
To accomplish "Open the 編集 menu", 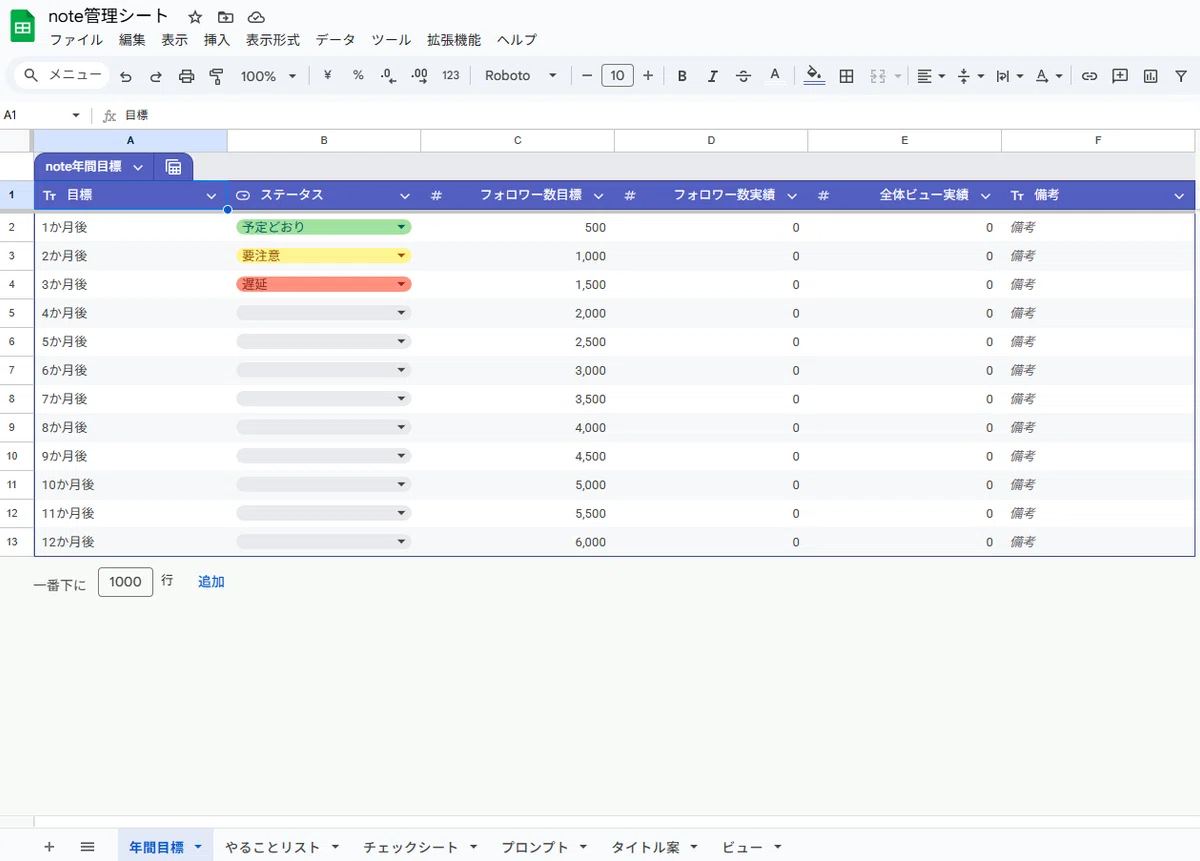I will tap(132, 40).
